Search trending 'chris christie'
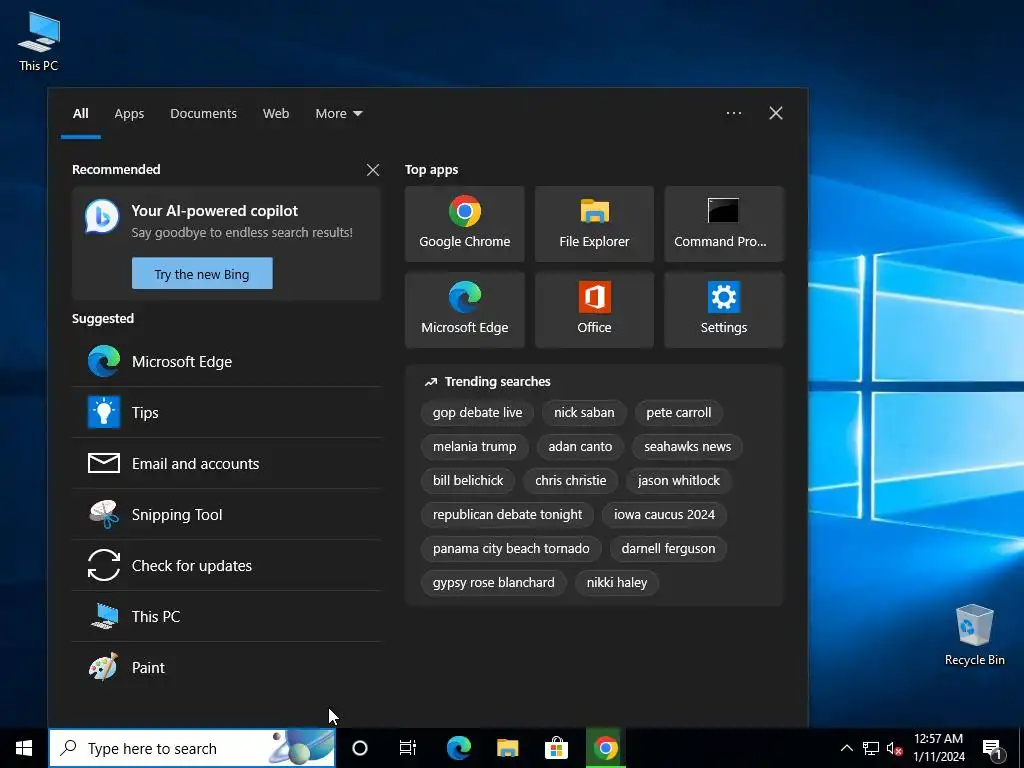Viewport: 1024px width, 768px height. (x=571, y=481)
